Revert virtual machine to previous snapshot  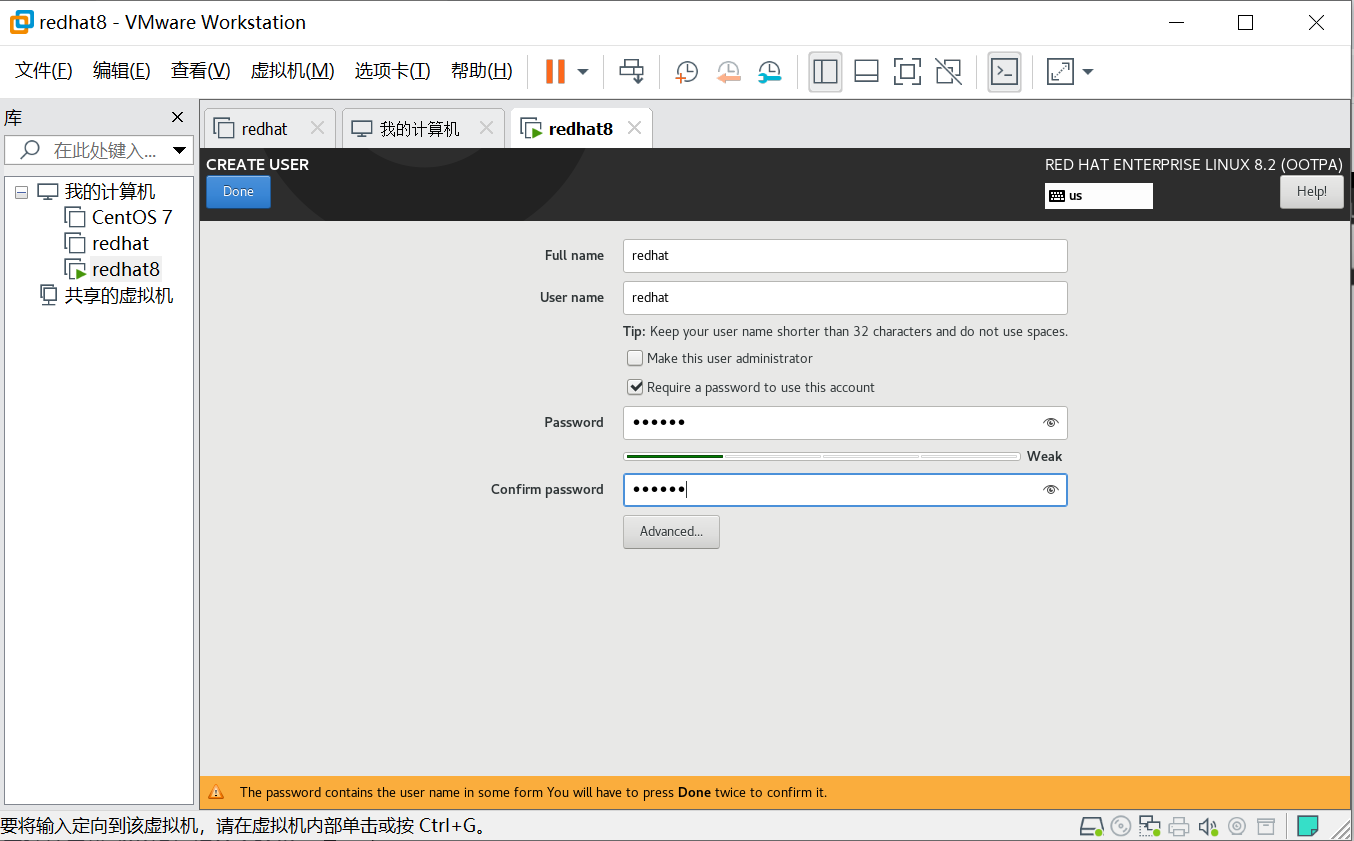point(728,72)
